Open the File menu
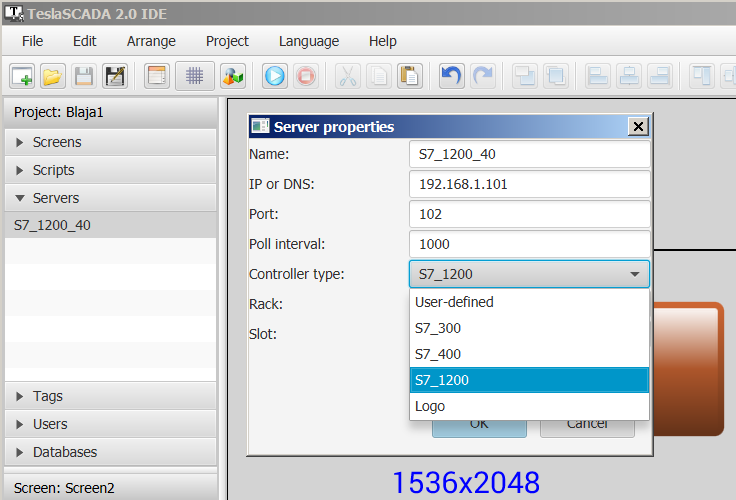This screenshot has width=736, height=500. (32, 41)
